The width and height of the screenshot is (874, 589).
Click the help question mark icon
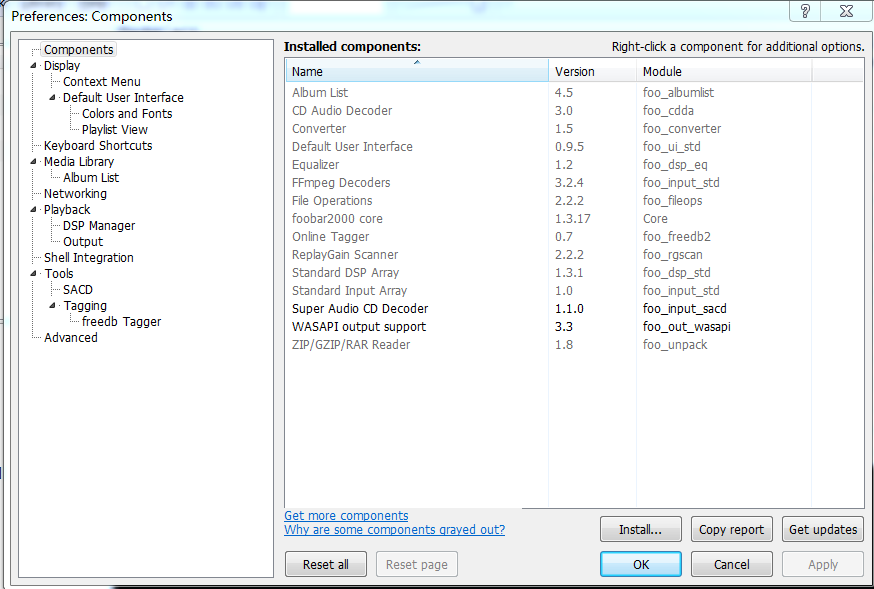click(805, 11)
